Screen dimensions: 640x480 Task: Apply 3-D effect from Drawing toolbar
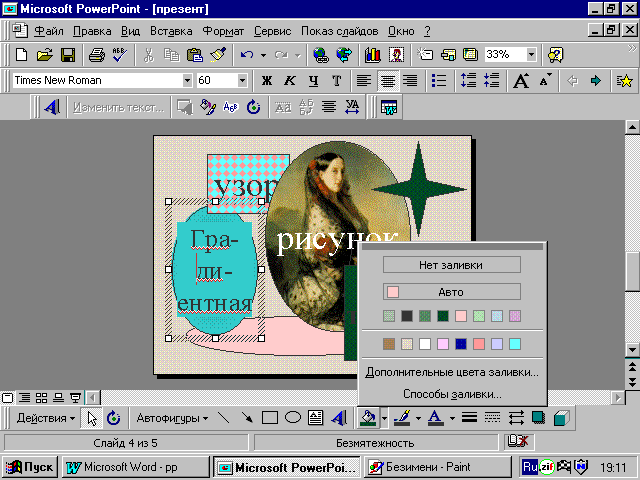point(562,418)
